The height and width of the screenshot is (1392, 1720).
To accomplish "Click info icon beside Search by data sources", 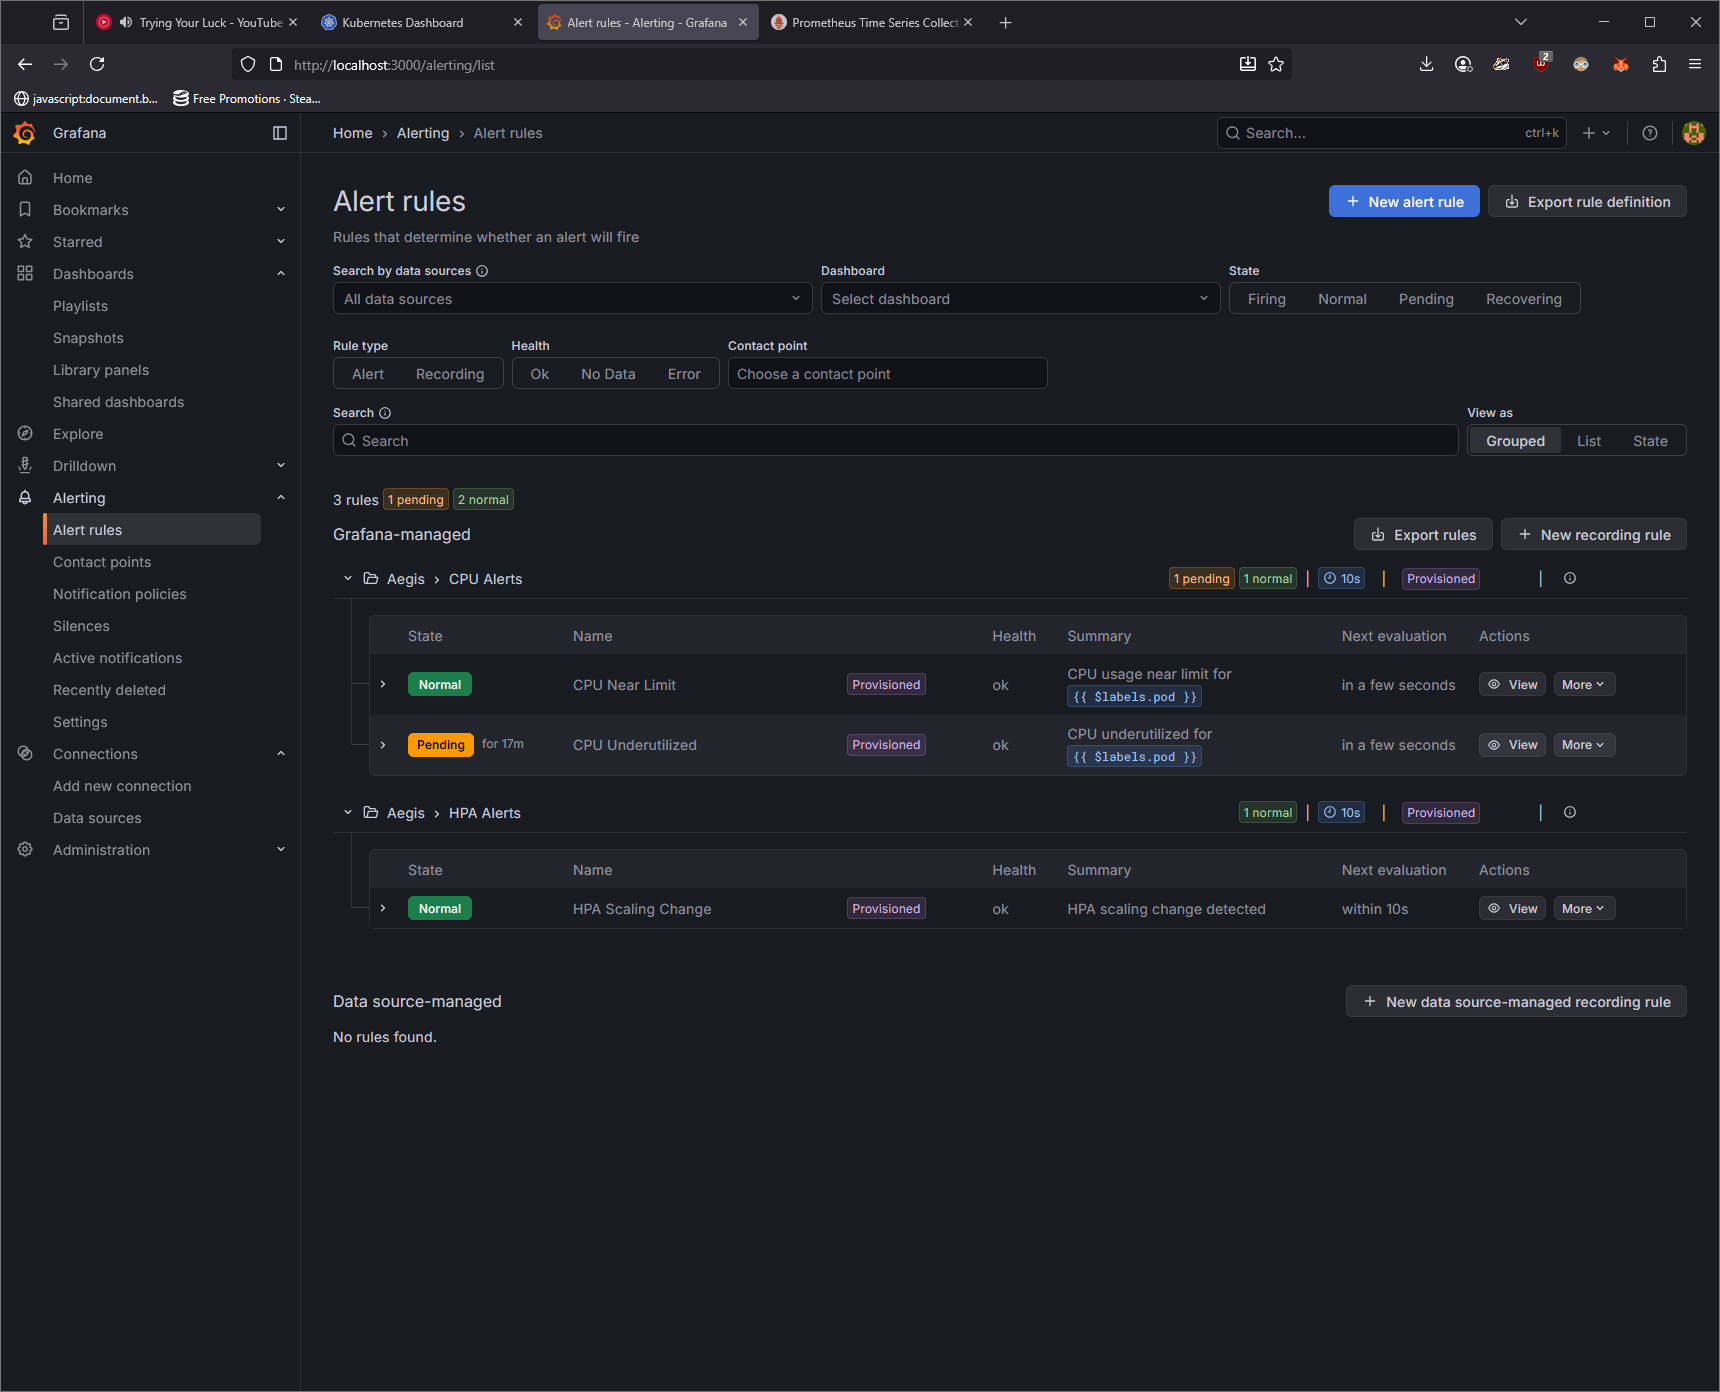I will 482,271.
